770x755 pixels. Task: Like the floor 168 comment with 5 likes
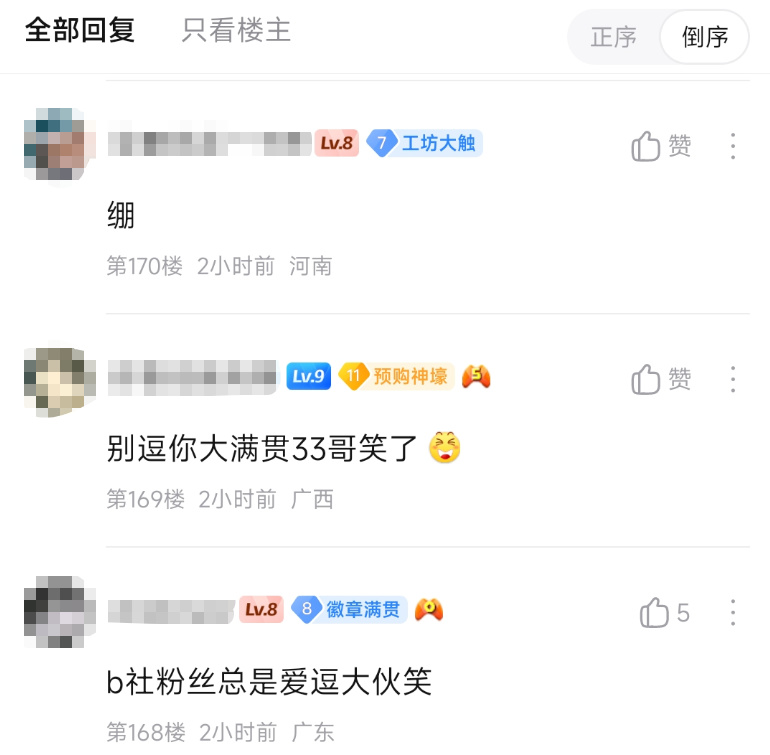[664, 612]
